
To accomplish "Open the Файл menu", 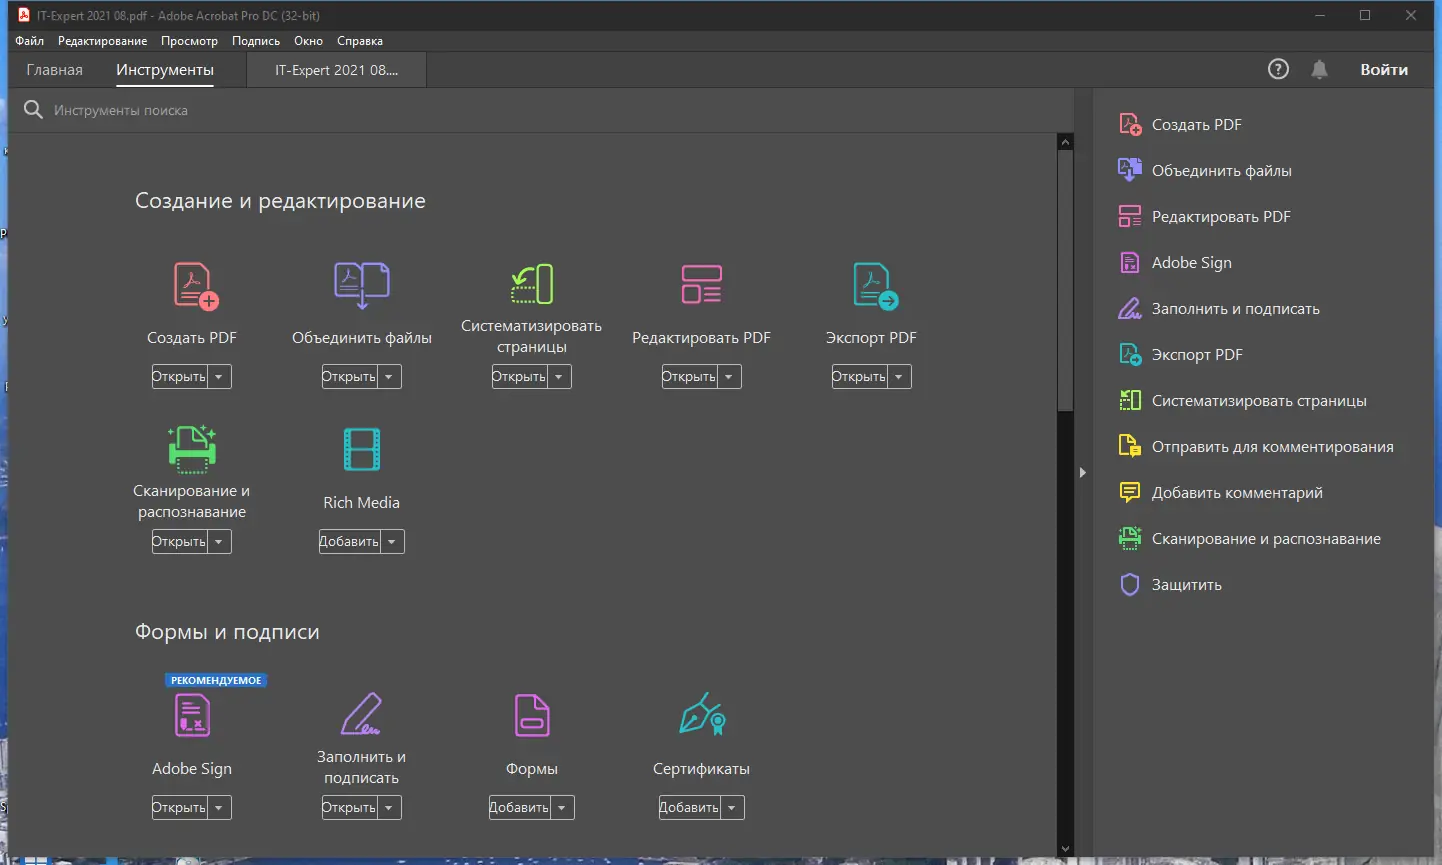I will [x=30, y=41].
